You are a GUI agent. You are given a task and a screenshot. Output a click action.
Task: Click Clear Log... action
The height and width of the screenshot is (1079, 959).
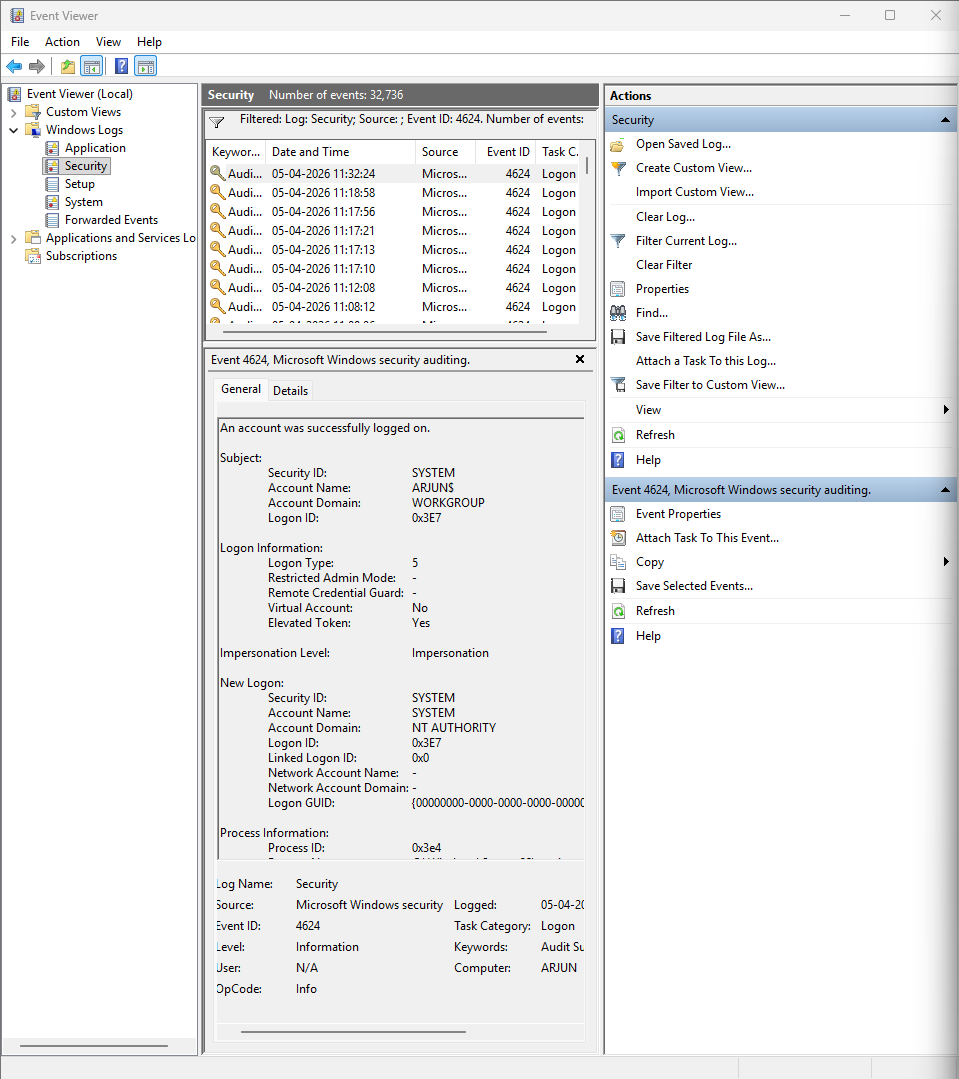pos(665,217)
